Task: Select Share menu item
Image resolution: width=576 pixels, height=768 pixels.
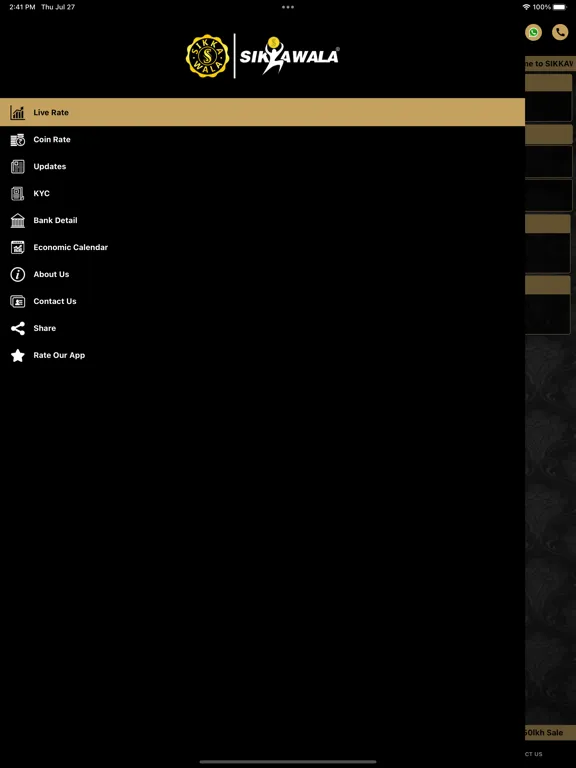Action: 263,328
